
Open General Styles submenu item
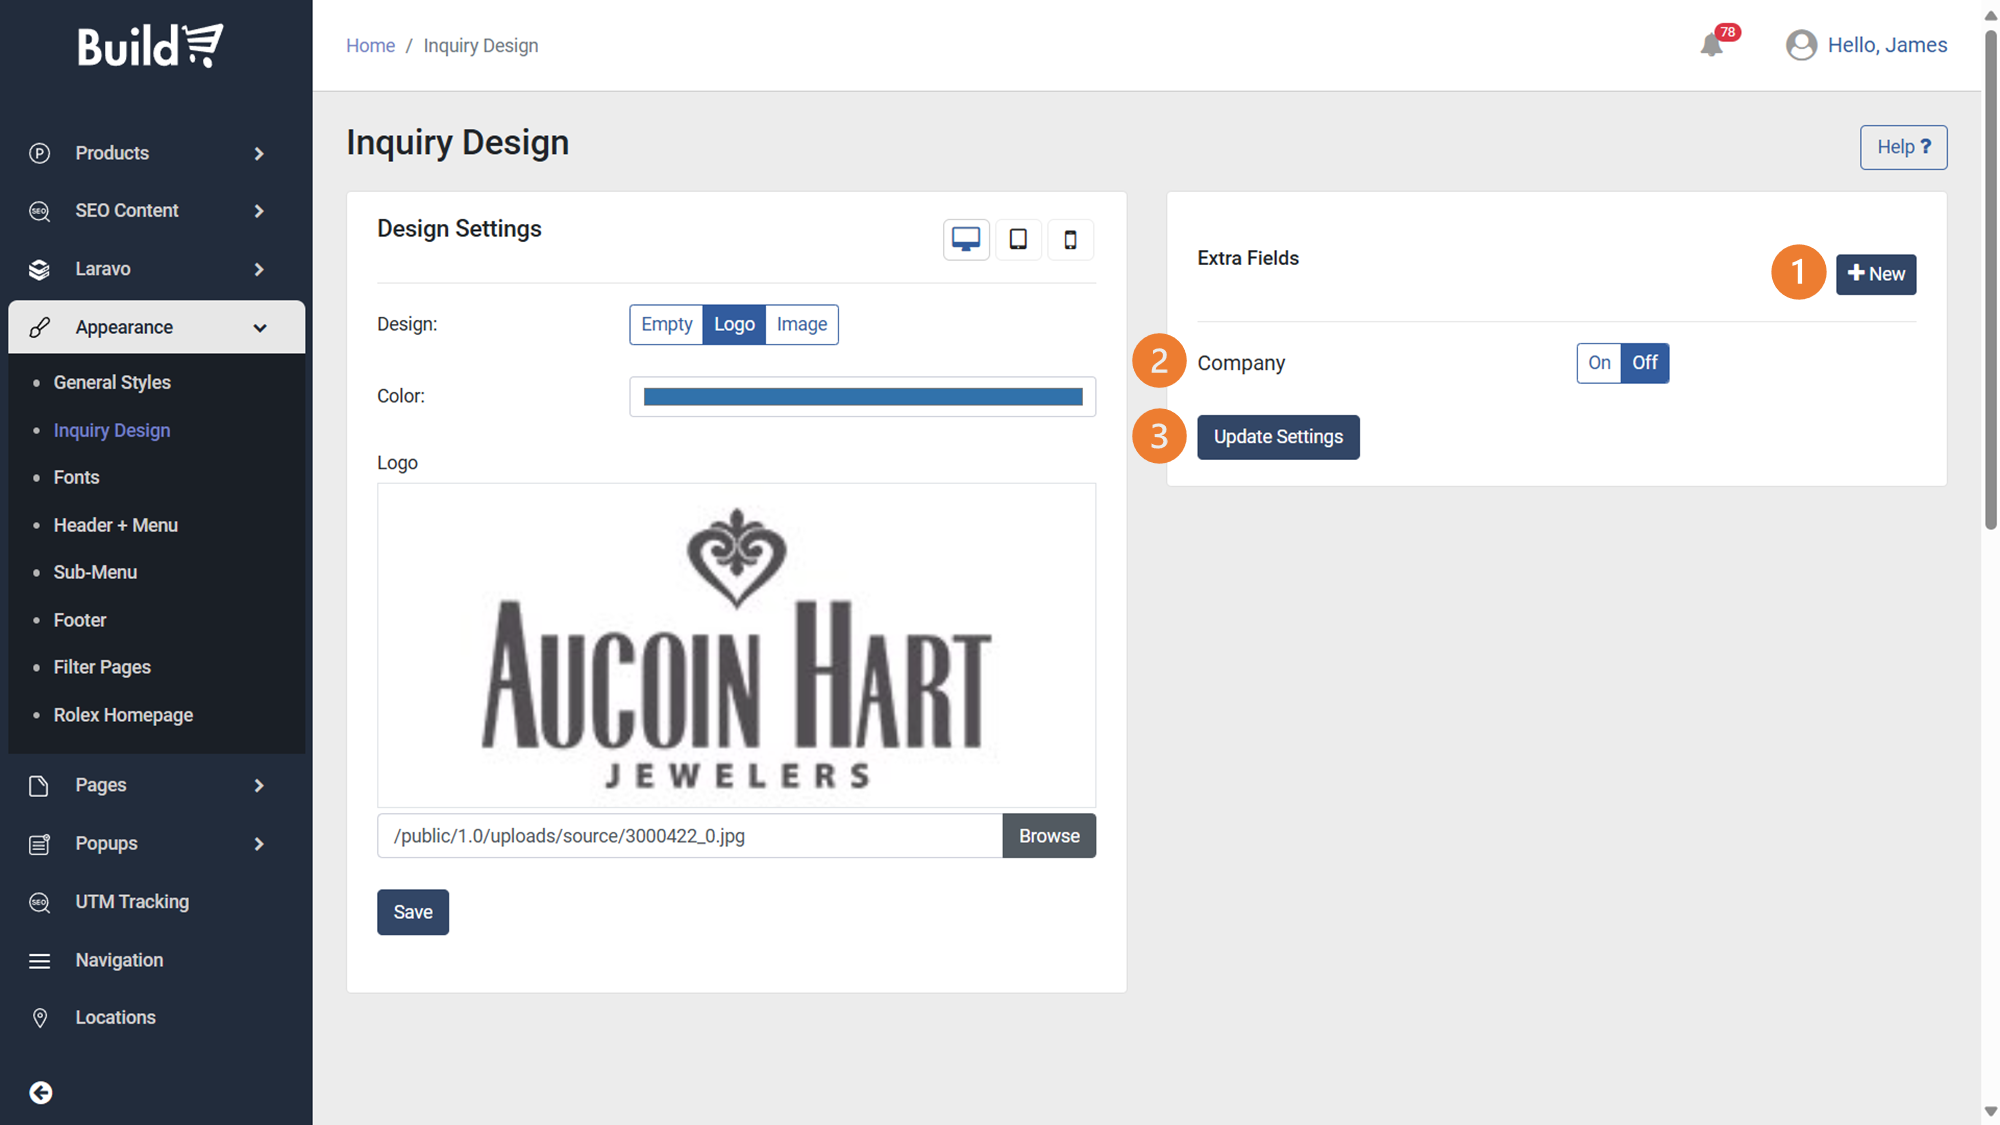112,382
